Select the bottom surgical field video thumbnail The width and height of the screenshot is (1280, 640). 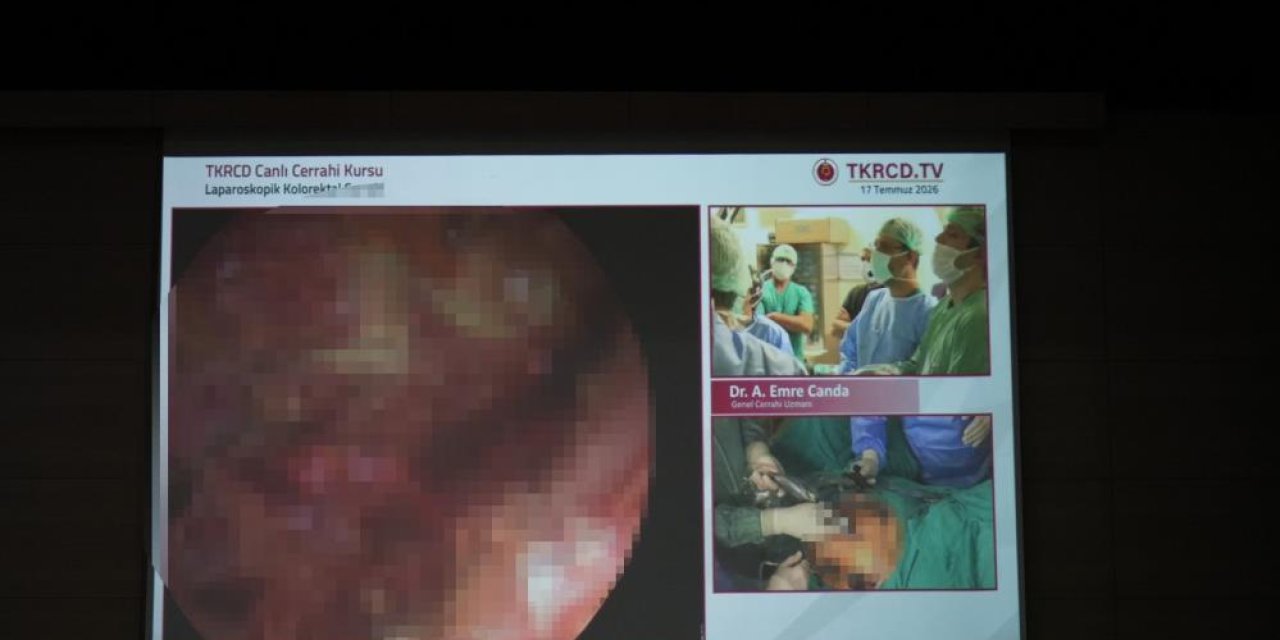[x=853, y=502]
